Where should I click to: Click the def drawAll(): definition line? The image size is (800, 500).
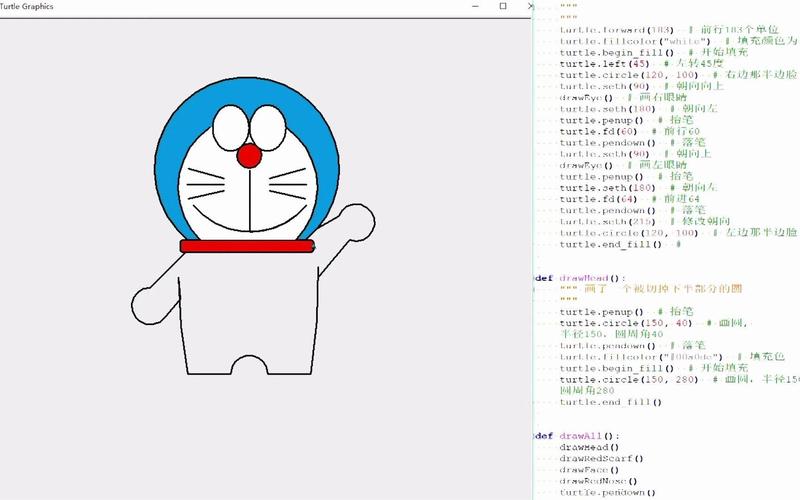pos(577,436)
